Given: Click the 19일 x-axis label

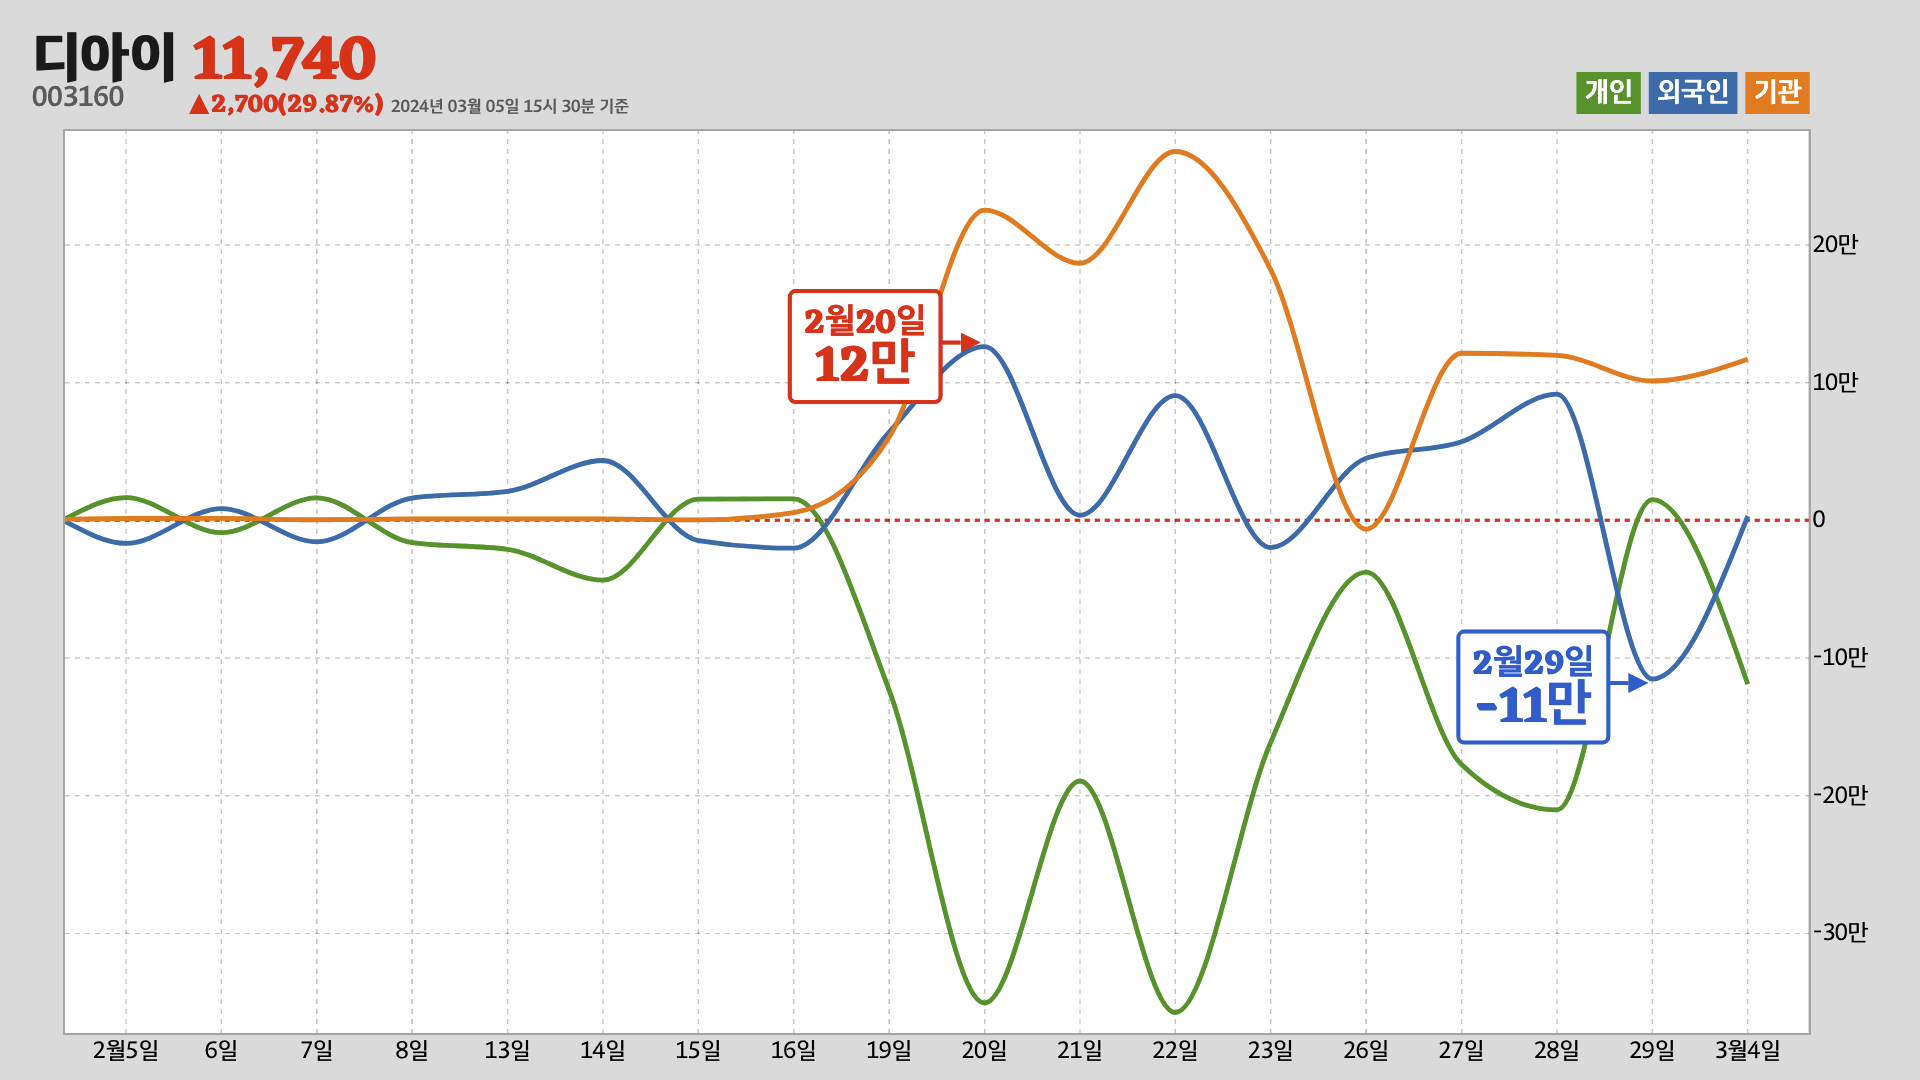Looking at the screenshot, I should click(889, 1051).
